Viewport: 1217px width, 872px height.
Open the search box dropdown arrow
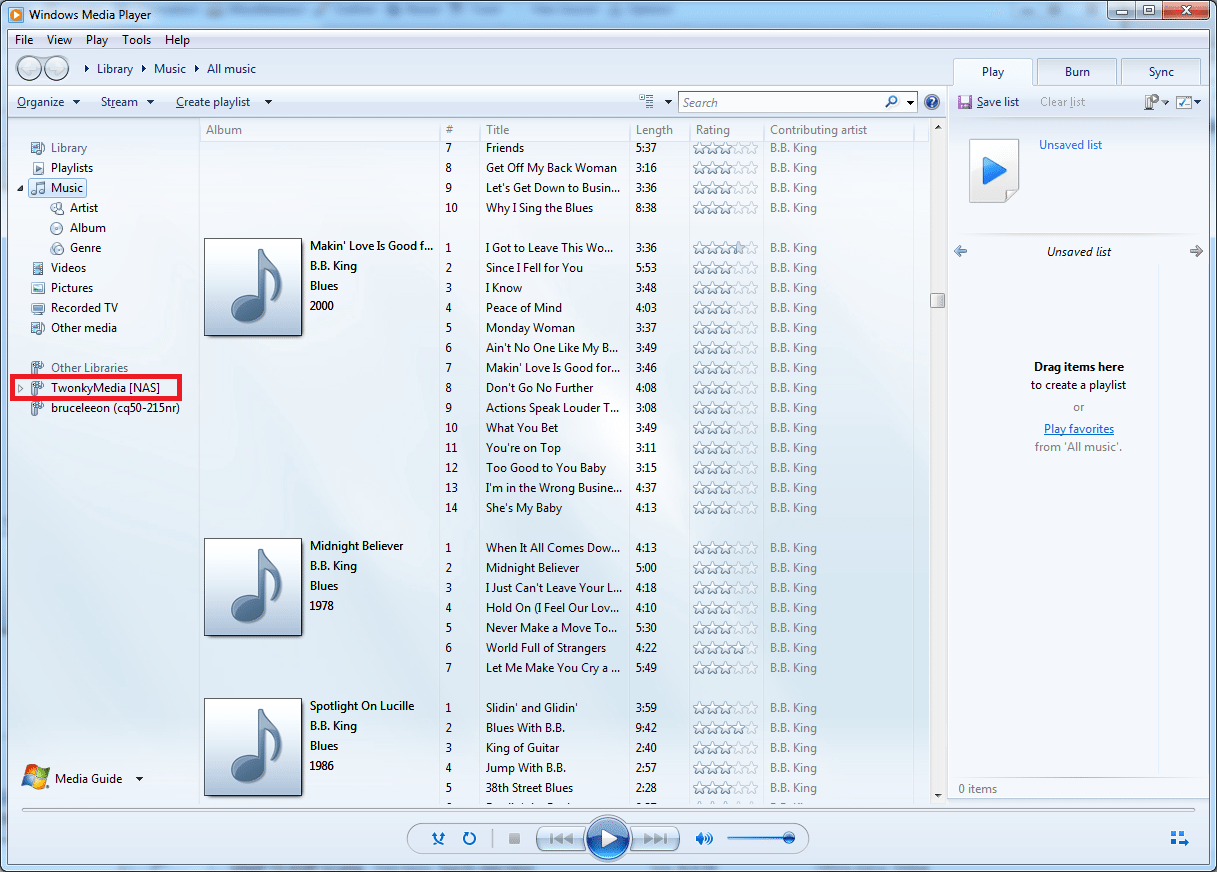910,102
